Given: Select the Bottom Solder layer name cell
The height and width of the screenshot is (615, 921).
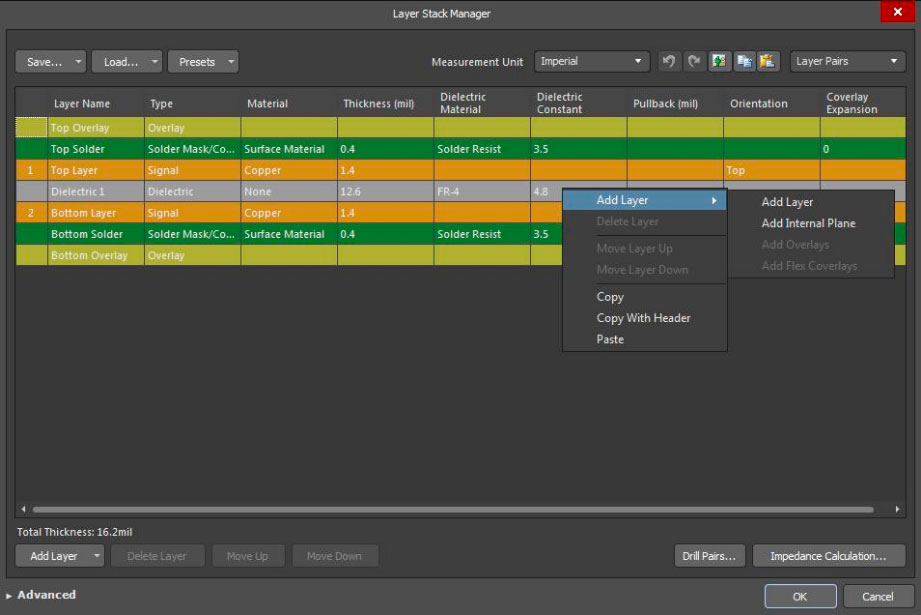Looking at the screenshot, I should tap(96, 234).
